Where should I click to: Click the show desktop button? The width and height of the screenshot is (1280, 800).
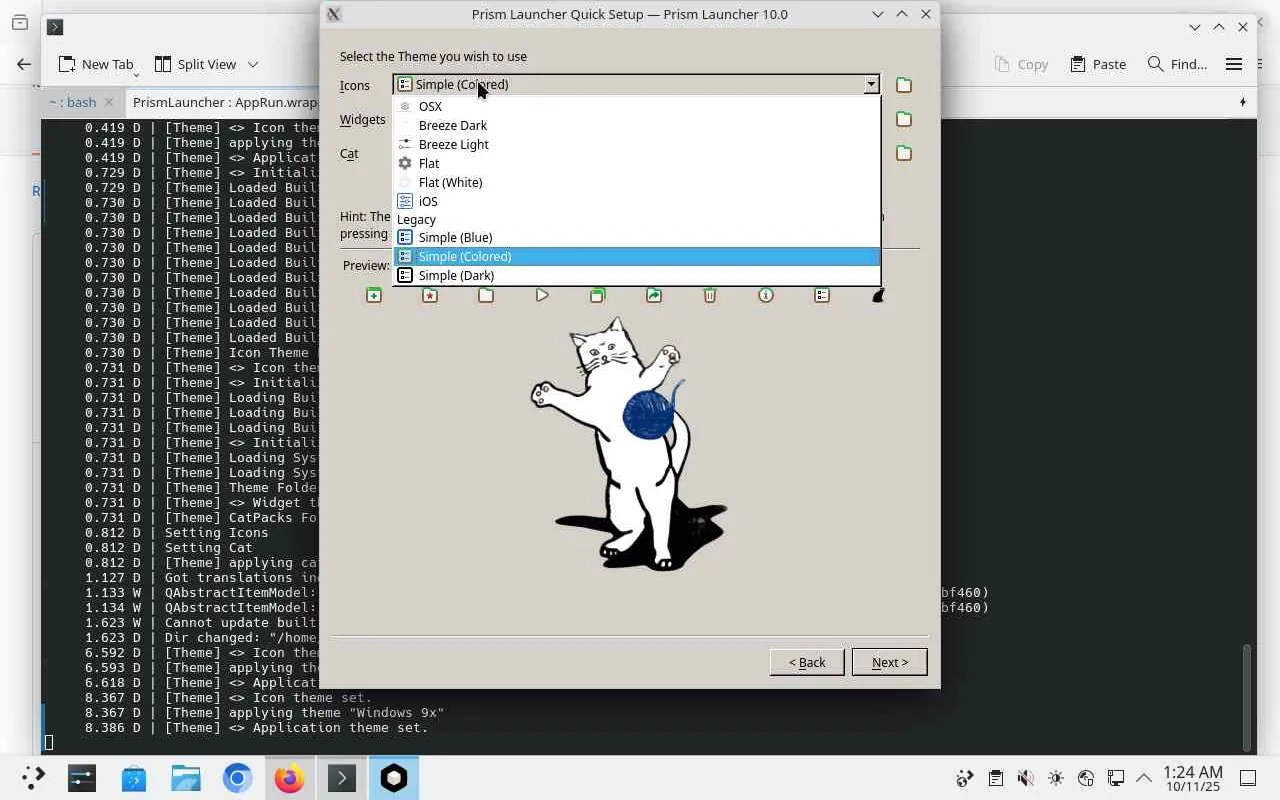1248,778
